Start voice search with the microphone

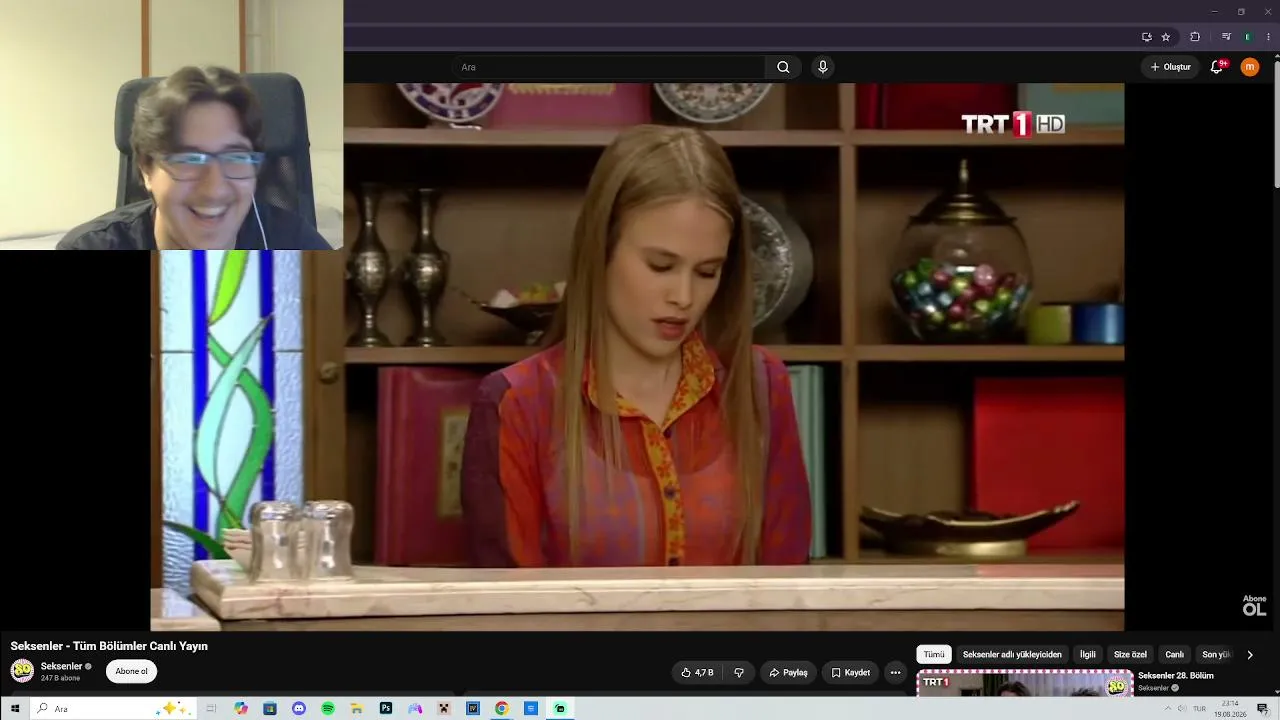[x=823, y=67]
